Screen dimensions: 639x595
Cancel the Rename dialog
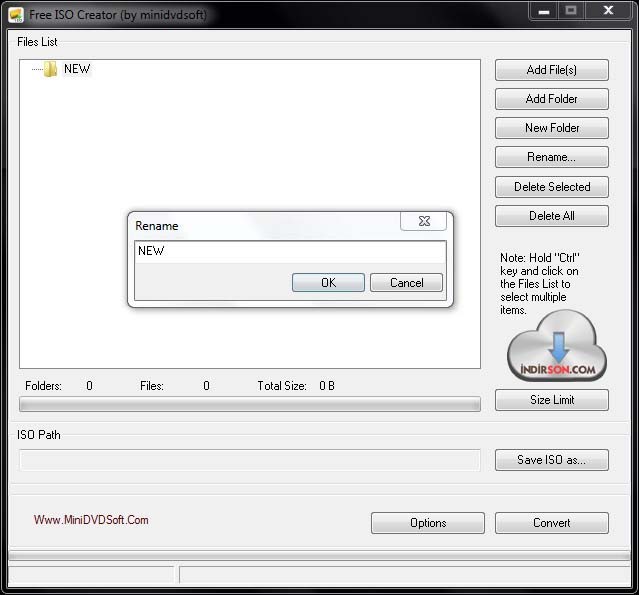tap(406, 282)
